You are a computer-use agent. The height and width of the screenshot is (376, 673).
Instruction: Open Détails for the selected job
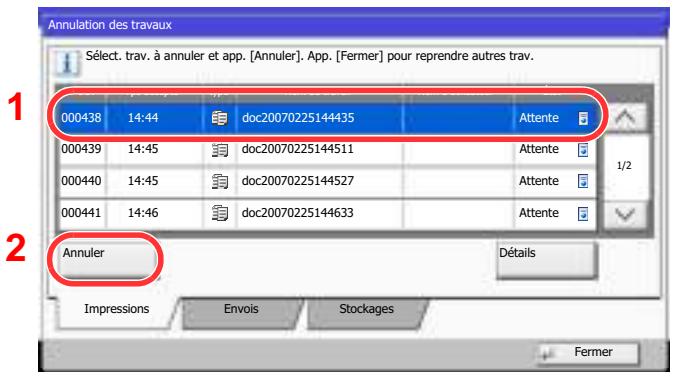click(547, 260)
